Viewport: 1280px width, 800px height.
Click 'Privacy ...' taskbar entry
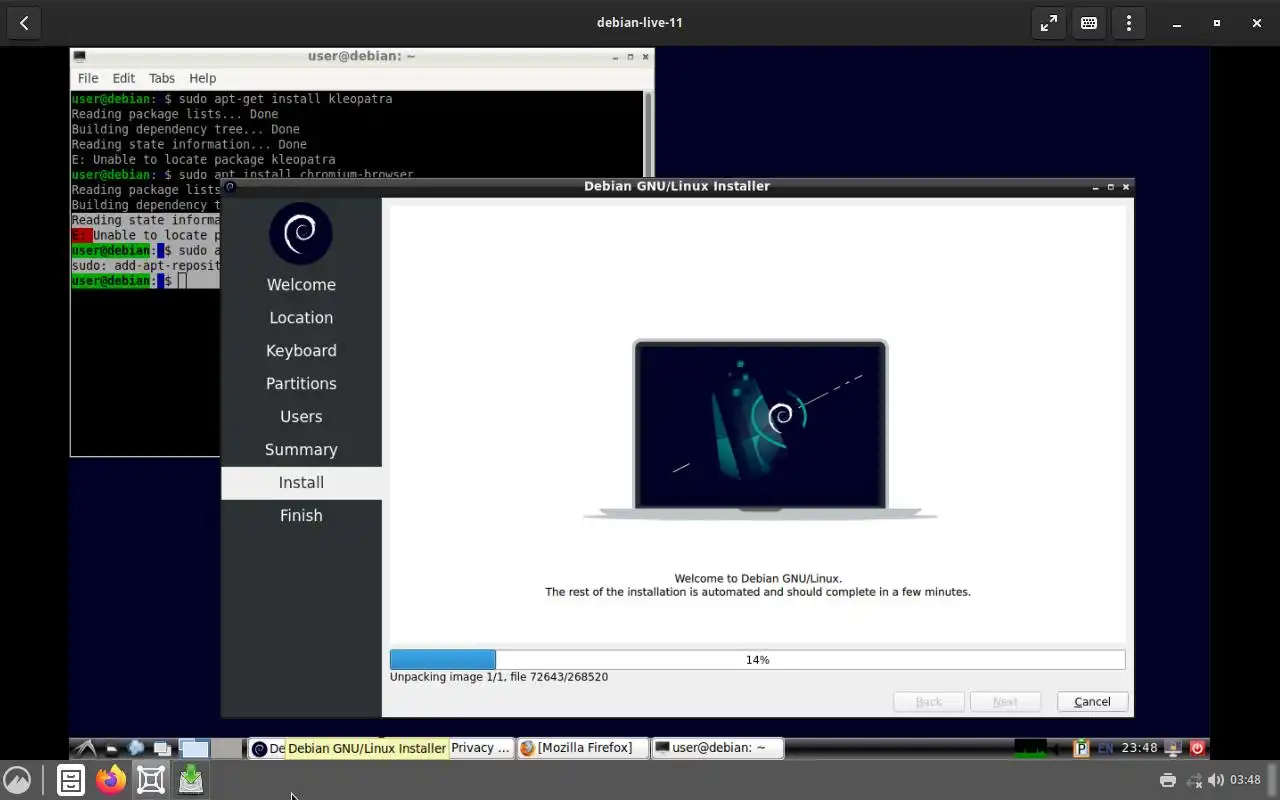(480, 748)
